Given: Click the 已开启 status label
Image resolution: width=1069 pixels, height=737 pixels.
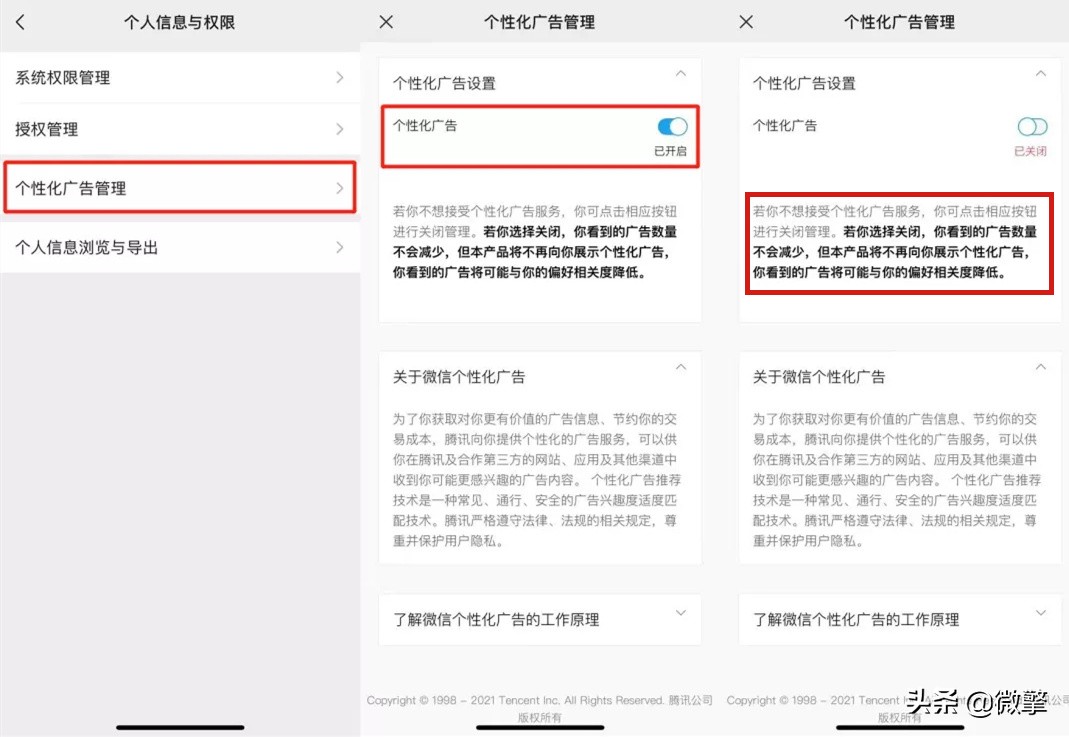Looking at the screenshot, I should [670, 151].
